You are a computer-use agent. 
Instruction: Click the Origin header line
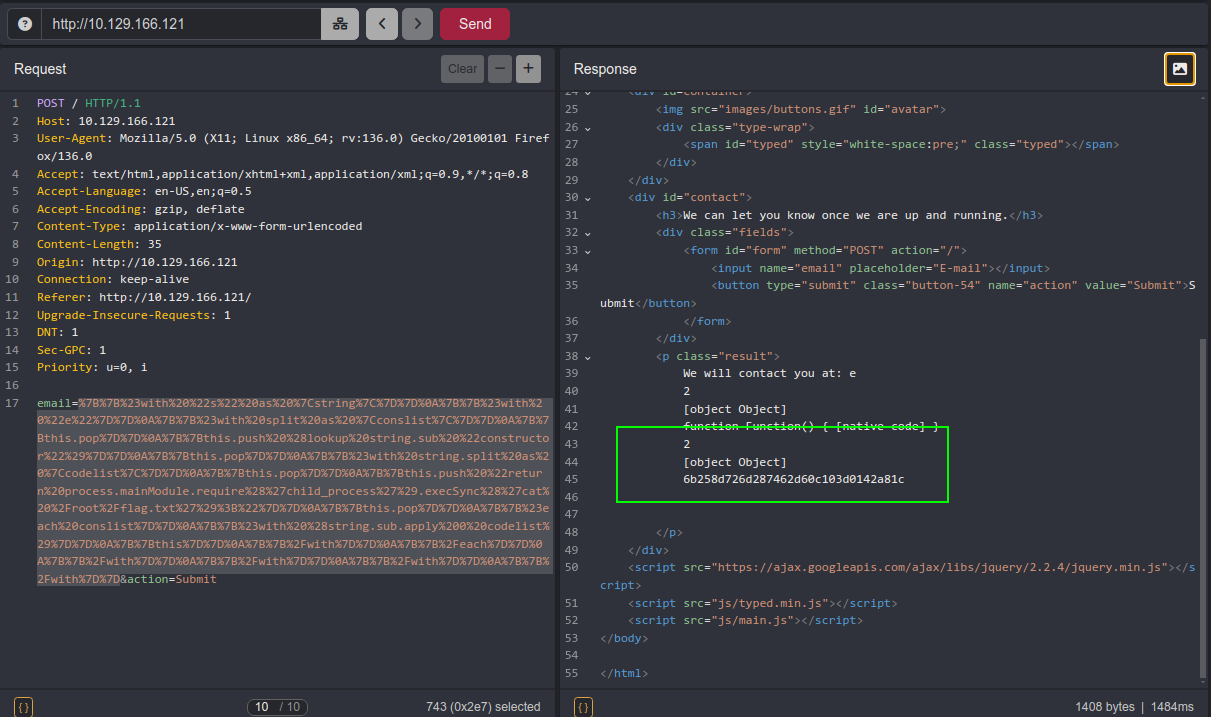pyautogui.click(x=137, y=262)
